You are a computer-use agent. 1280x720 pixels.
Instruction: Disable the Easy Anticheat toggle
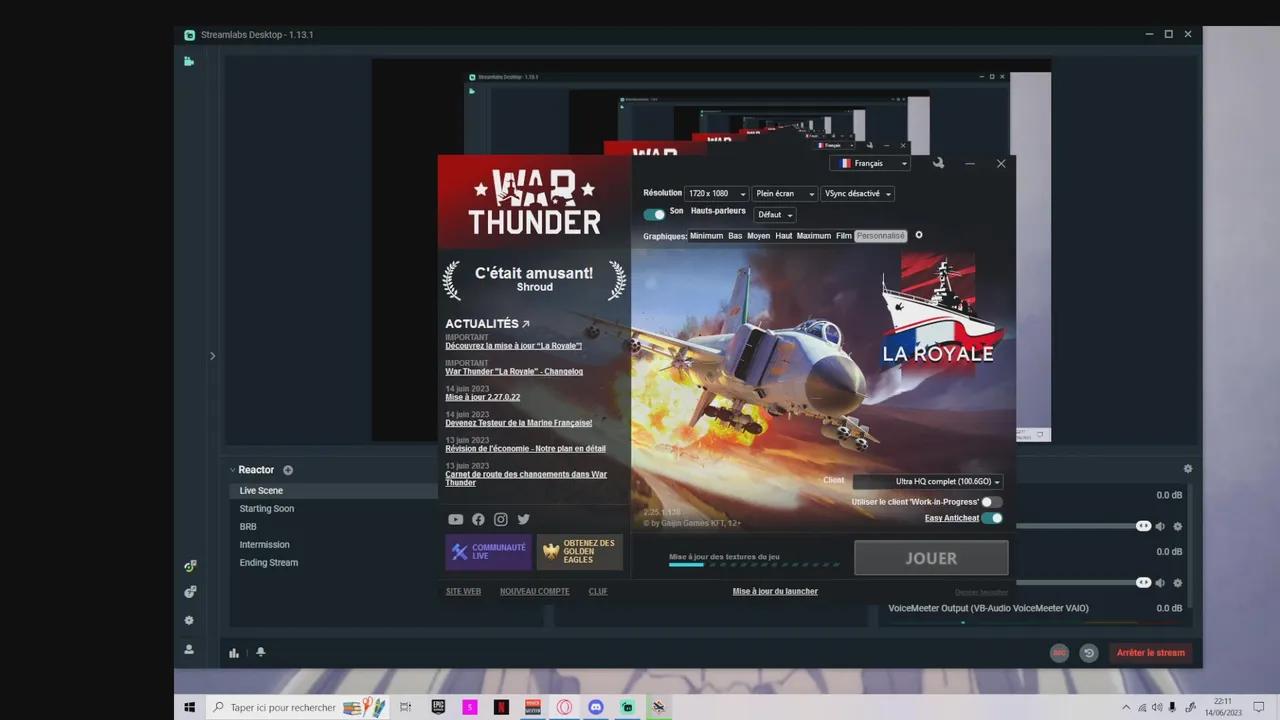point(991,518)
